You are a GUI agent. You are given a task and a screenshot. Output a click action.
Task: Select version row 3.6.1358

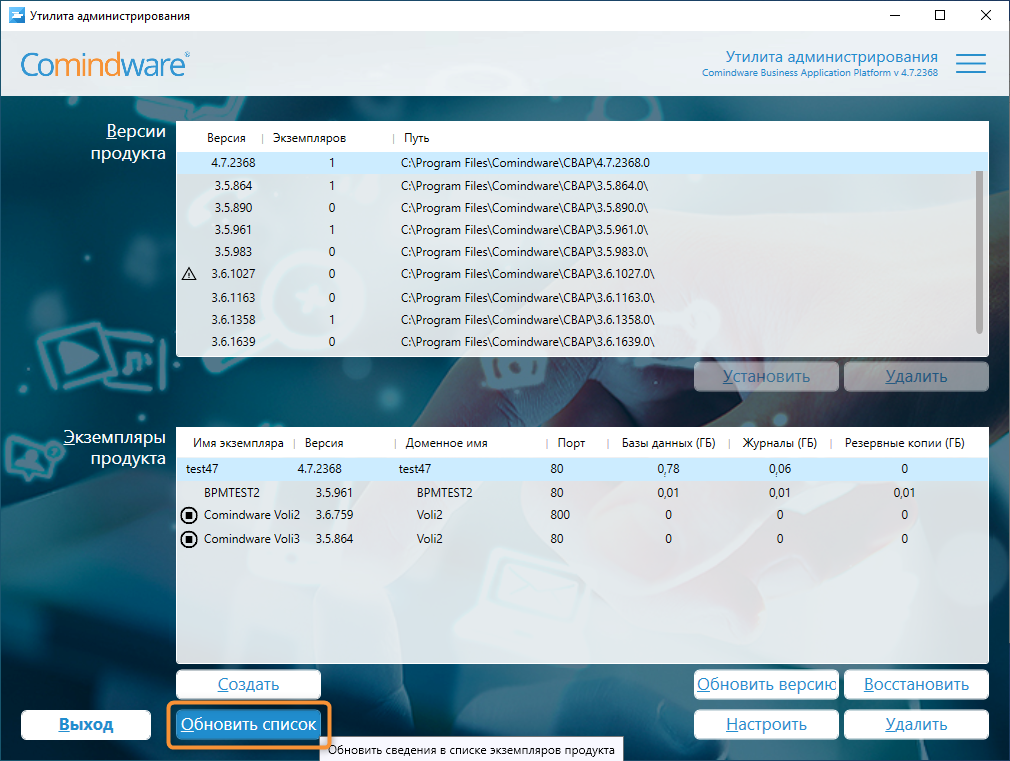click(x=576, y=320)
